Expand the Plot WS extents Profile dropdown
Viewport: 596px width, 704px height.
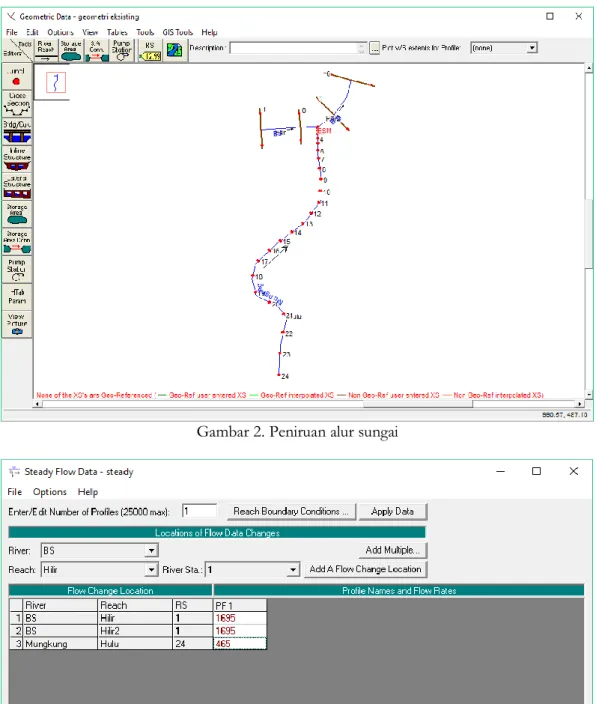click(532, 48)
